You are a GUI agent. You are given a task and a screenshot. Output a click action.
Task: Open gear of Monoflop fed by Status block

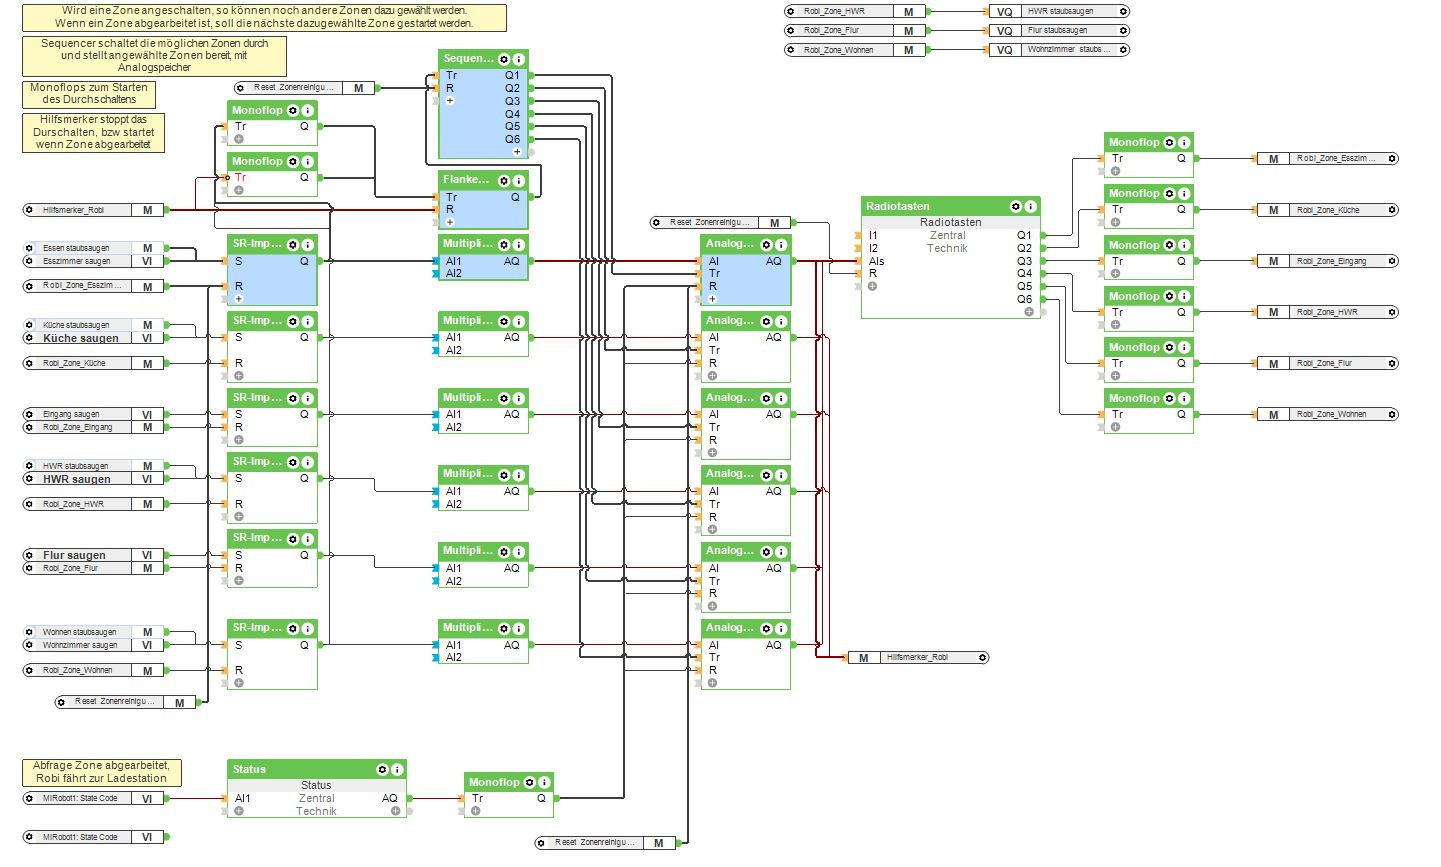click(530, 782)
